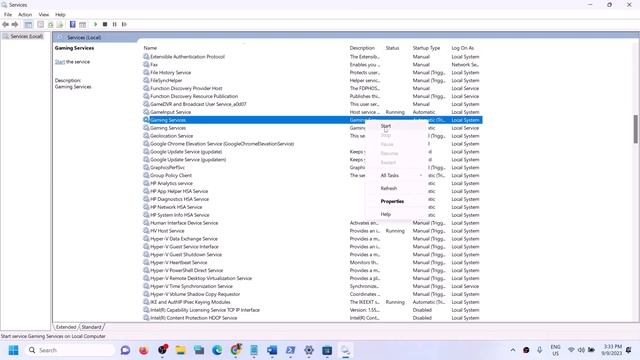The image size is (640, 360).
Task: Choose Help in the context menu
Action: pyautogui.click(x=386, y=214)
